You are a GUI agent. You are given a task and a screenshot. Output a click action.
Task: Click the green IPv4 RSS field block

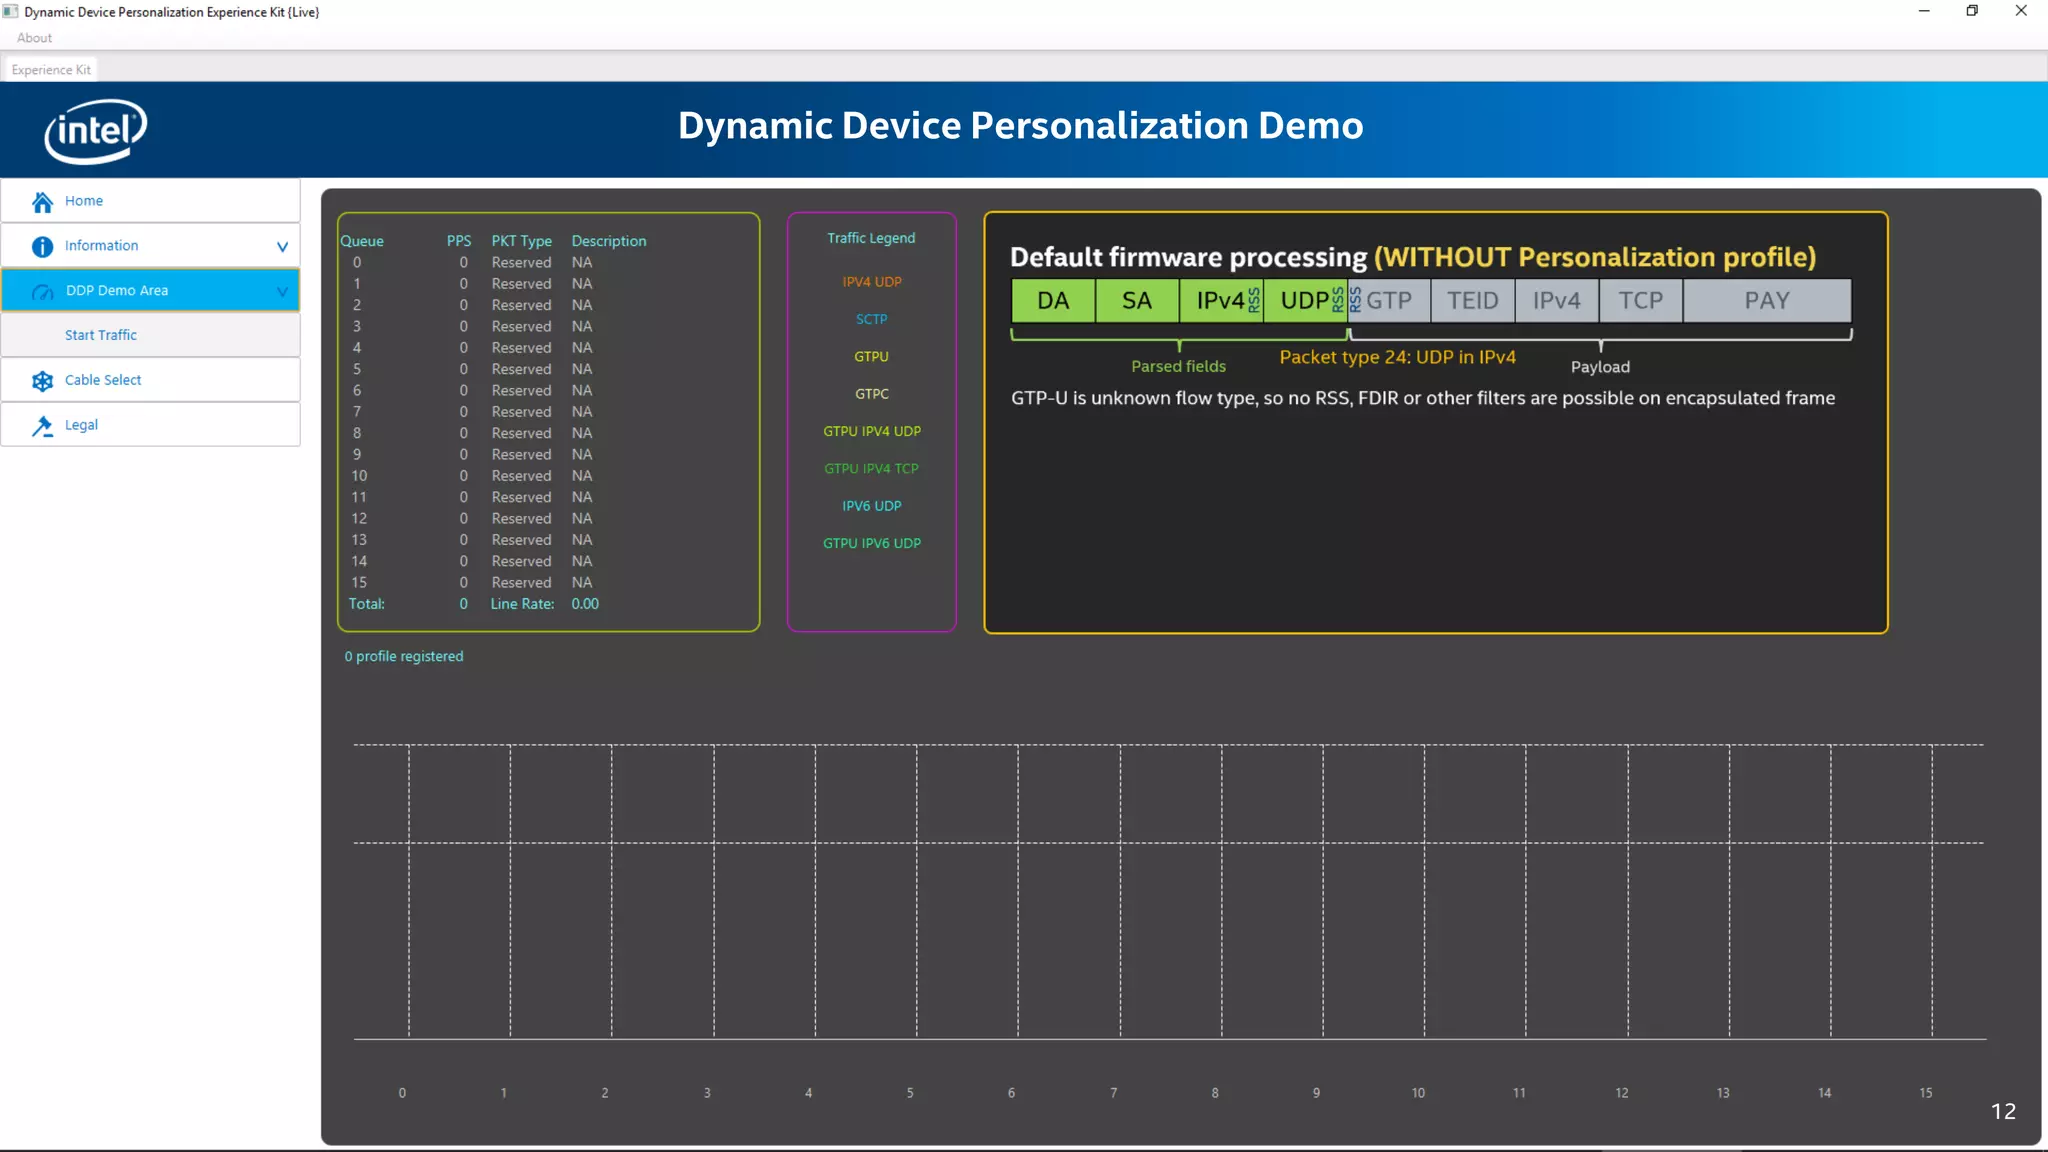tap(1222, 301)
